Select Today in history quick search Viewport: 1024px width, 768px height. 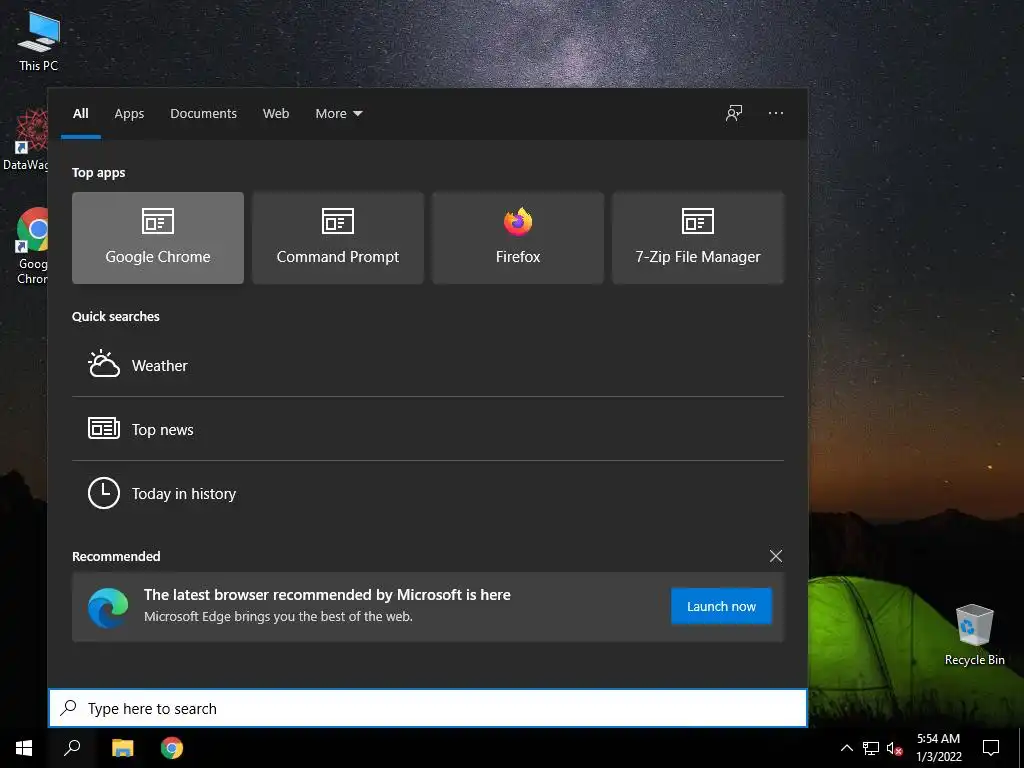(x=428, y=493)
